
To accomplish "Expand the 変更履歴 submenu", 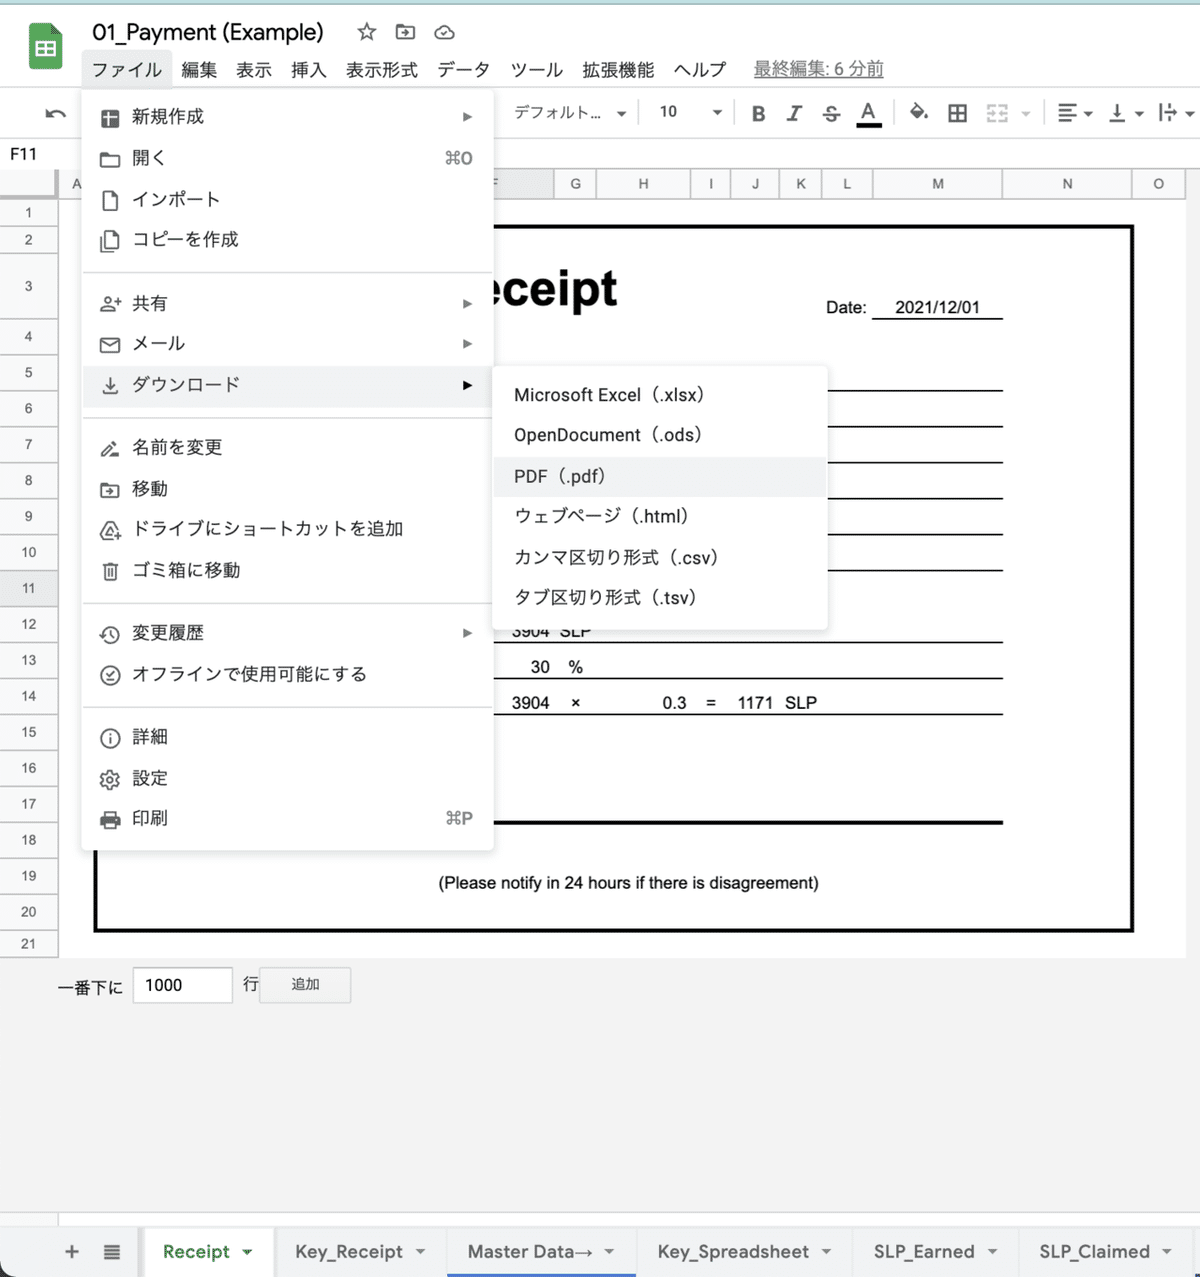I will click(x=288, y=633).
